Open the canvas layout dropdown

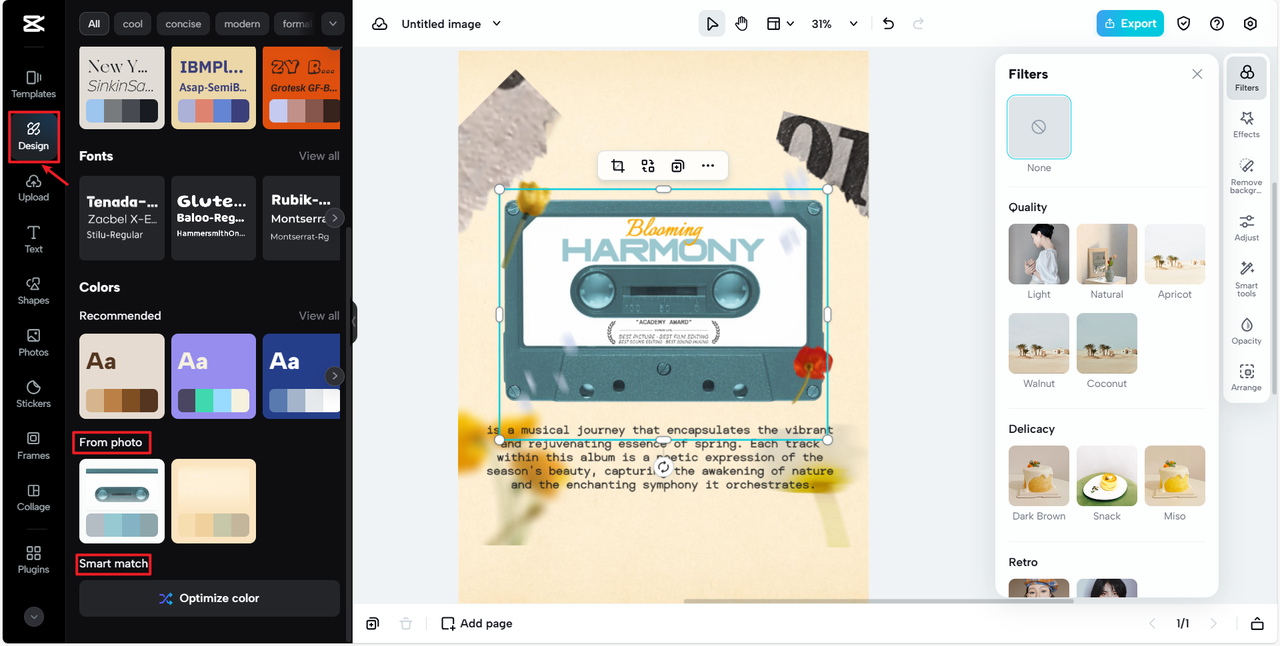pos(780,24)
